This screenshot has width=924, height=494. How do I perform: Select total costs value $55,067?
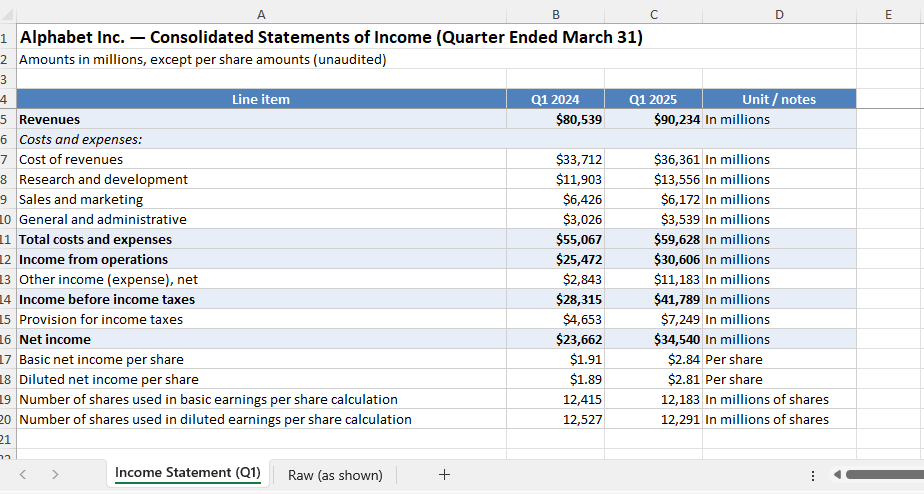point(555,239)
